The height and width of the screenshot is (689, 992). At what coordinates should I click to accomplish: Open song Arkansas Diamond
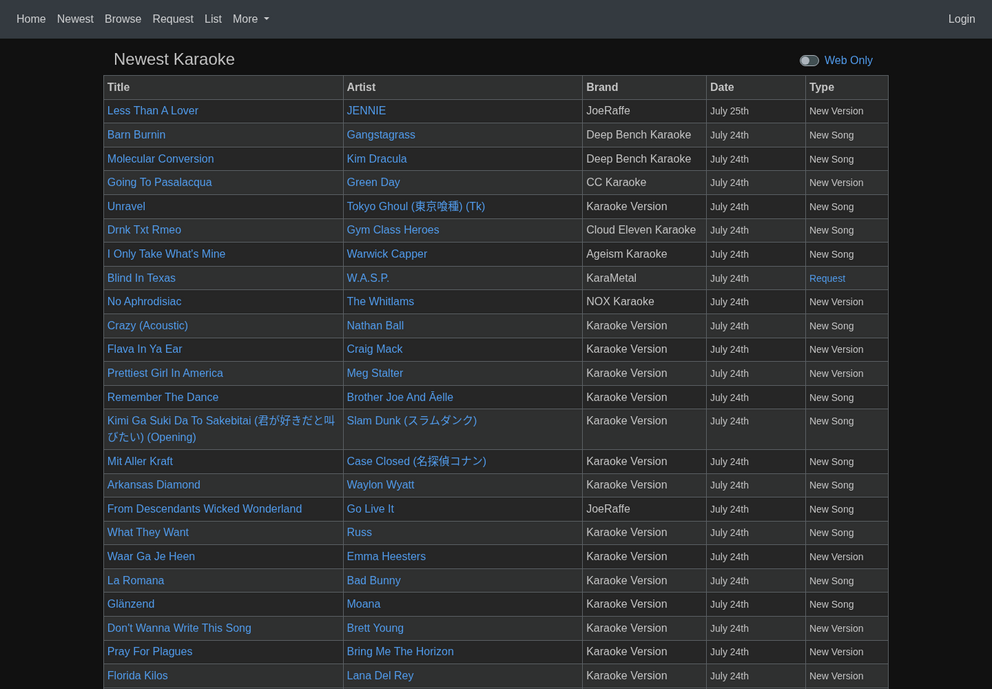[x=154, y=485]
